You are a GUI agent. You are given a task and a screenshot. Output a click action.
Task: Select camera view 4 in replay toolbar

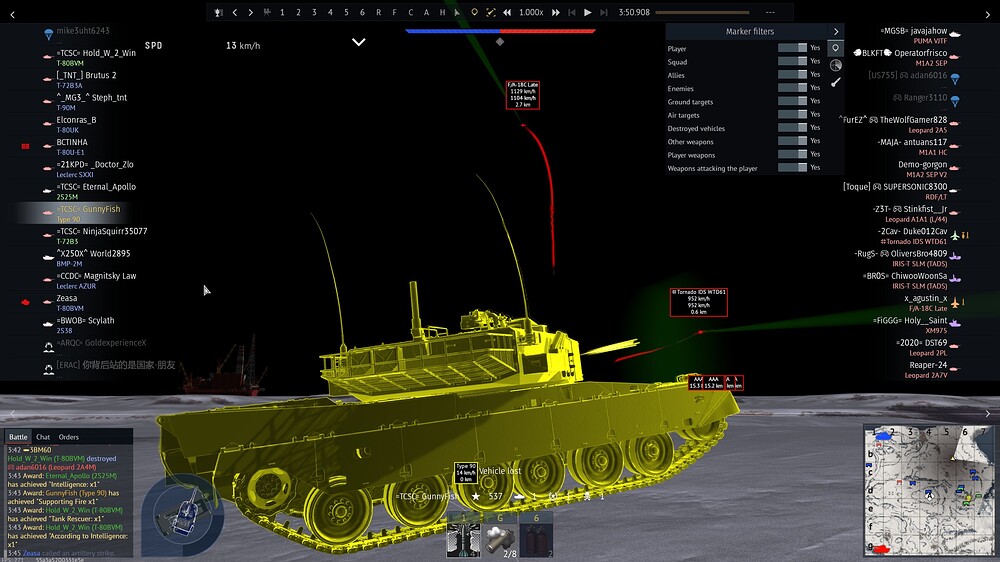(x=330, y=12)
